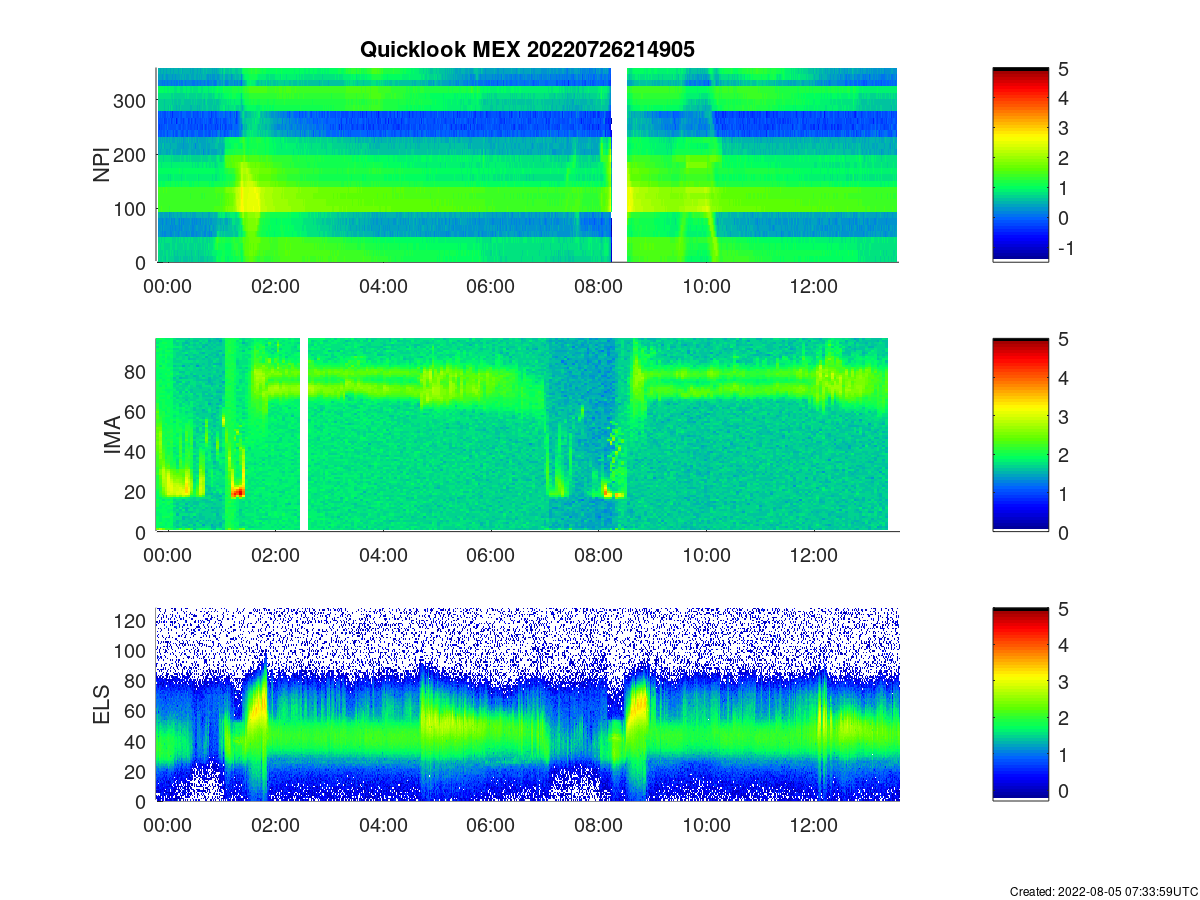Click the "08:00" tick under the ELS panel
Viewport: 1200px width, 900px height.
598,826
